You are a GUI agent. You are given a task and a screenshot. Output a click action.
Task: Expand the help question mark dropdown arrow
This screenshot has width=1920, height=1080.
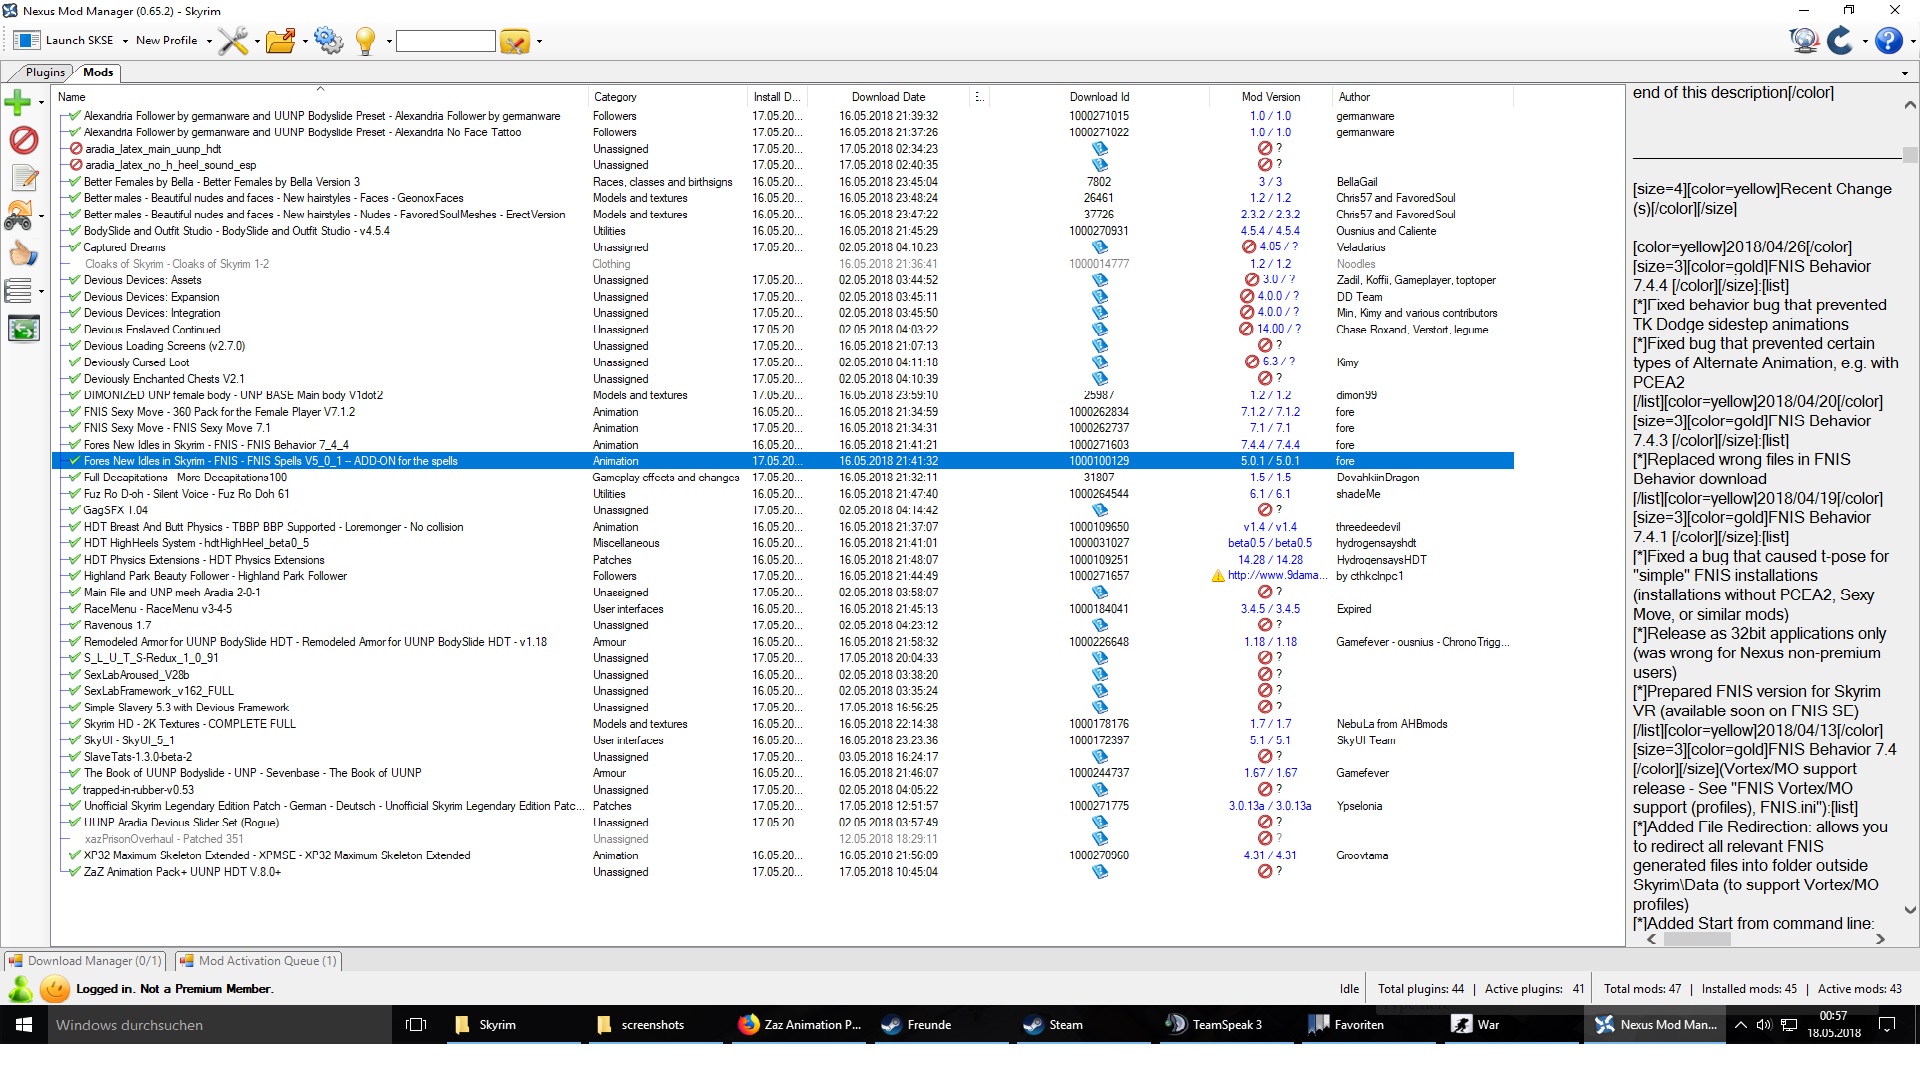point(1912,42)
